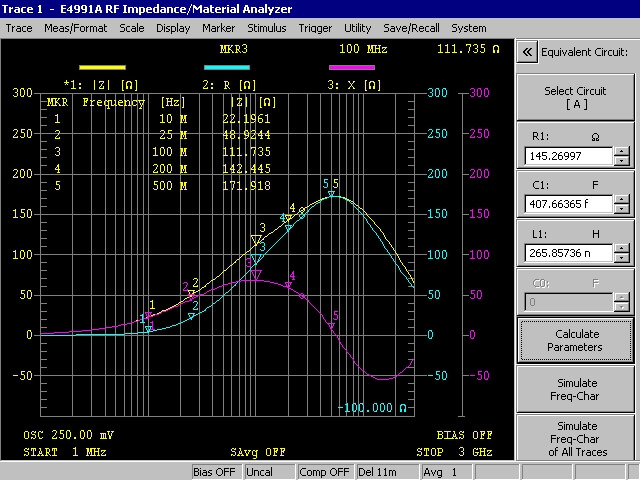The width and height of the screenshot is (640, 480).
Task: Click the MKR3 marker readout label
Action: pos(233,49)
